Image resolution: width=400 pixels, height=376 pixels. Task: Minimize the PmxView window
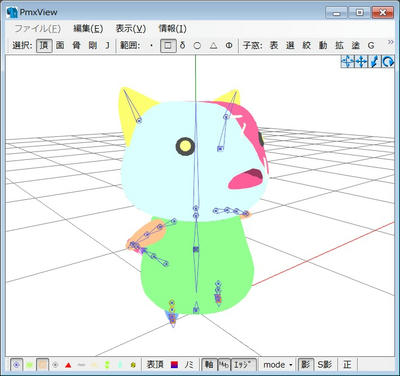tap(337, 13)
